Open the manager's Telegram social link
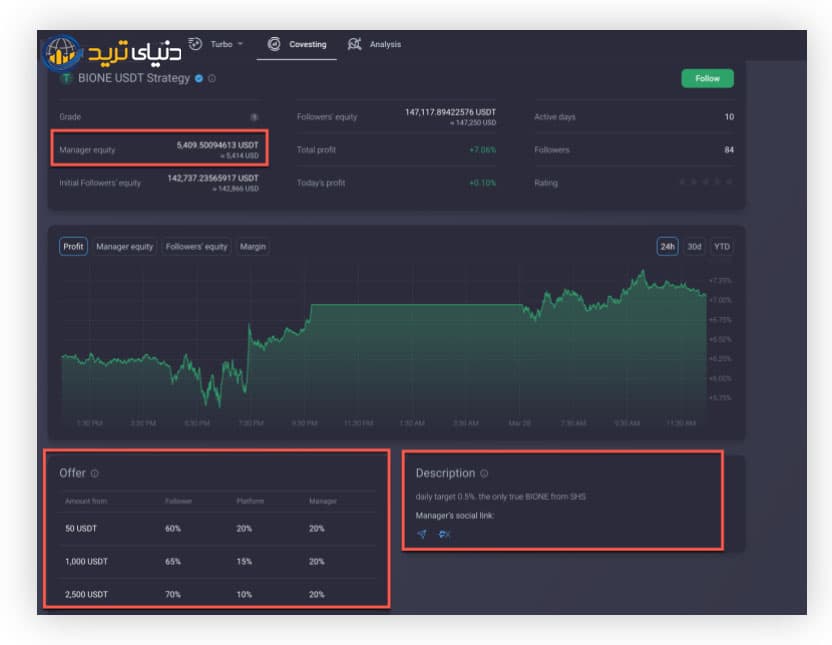832x645 pixels. tap(422, 534)
